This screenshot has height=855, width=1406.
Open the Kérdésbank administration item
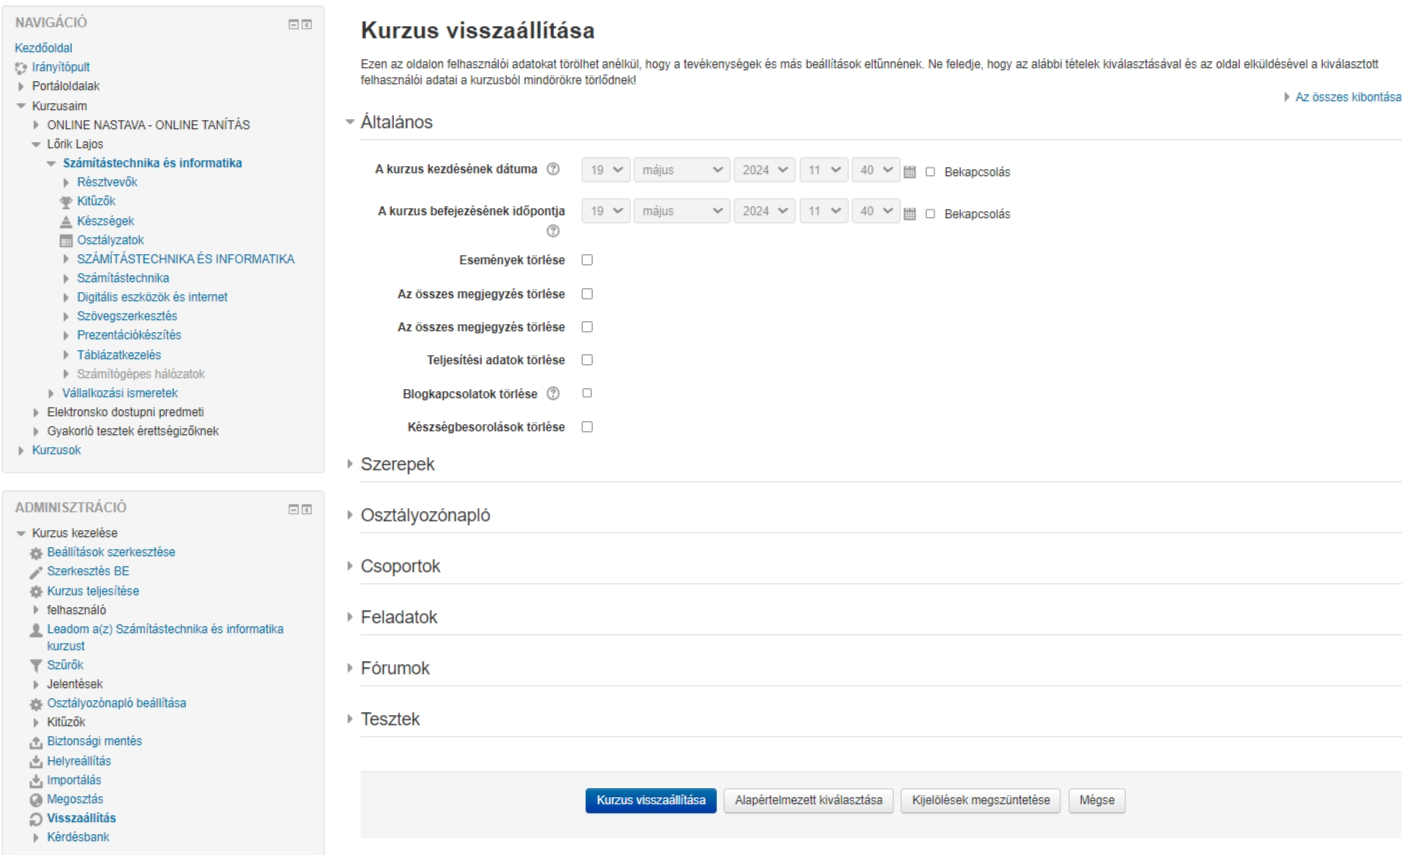[78, 838]
